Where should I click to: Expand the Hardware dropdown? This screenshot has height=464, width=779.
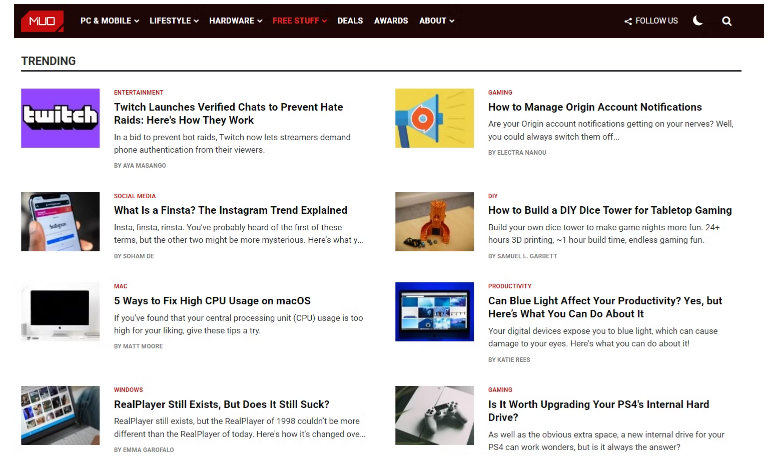click(235, 21)
